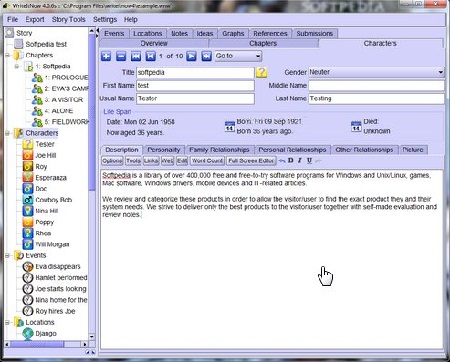This screenshot has width=450, height=362.
Task: Open the Gender dropdown showing Neuter
Action: 376,72
